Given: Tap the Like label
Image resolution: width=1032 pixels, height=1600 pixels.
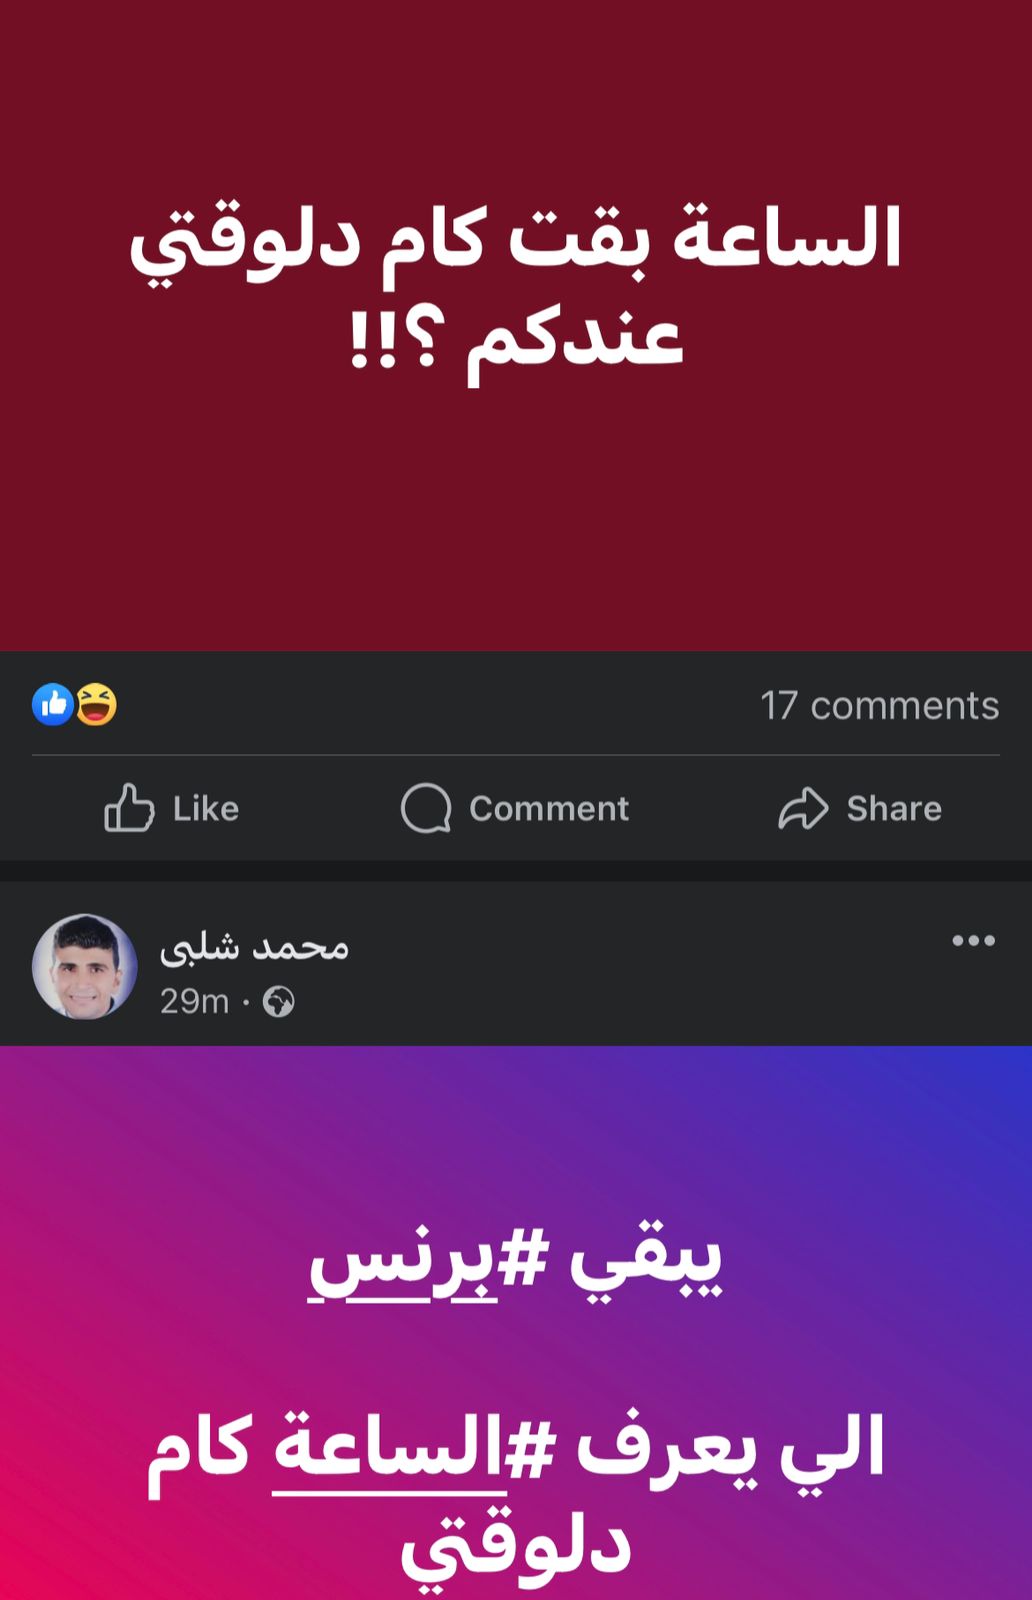Looking at the screenshot, I should click(x=206, y=808).
